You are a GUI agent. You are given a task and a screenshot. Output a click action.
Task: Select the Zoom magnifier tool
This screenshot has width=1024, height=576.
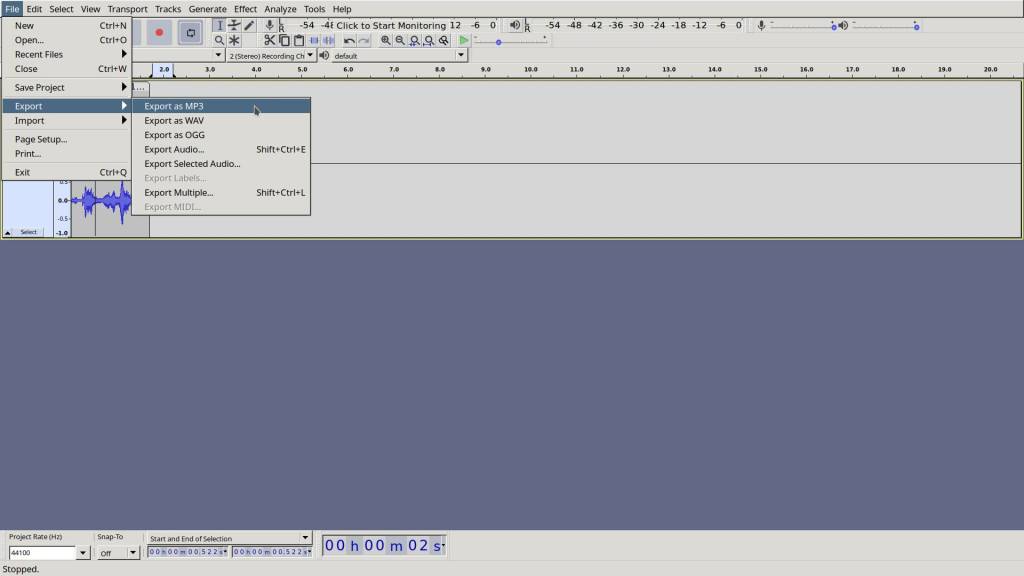(219, 40)
